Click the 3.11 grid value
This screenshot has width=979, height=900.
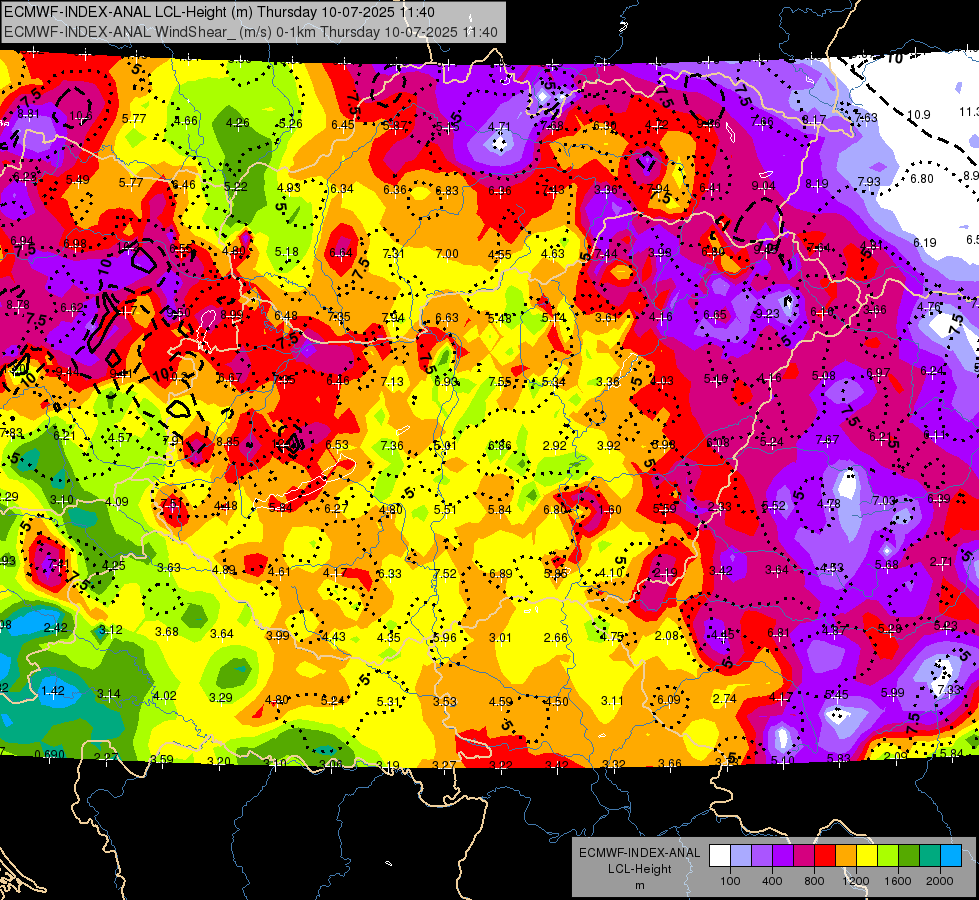(x=612, y=701)
